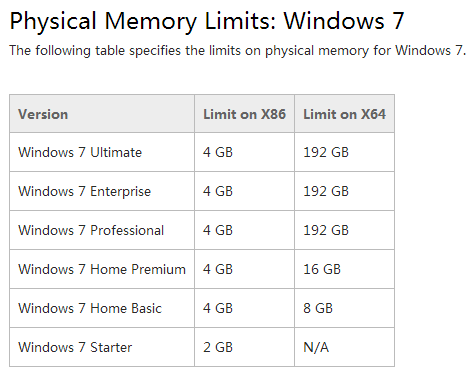Screen dimensions: 471x367
Task: Click the X64 limit for Ultimate
Action: point(326,152)
